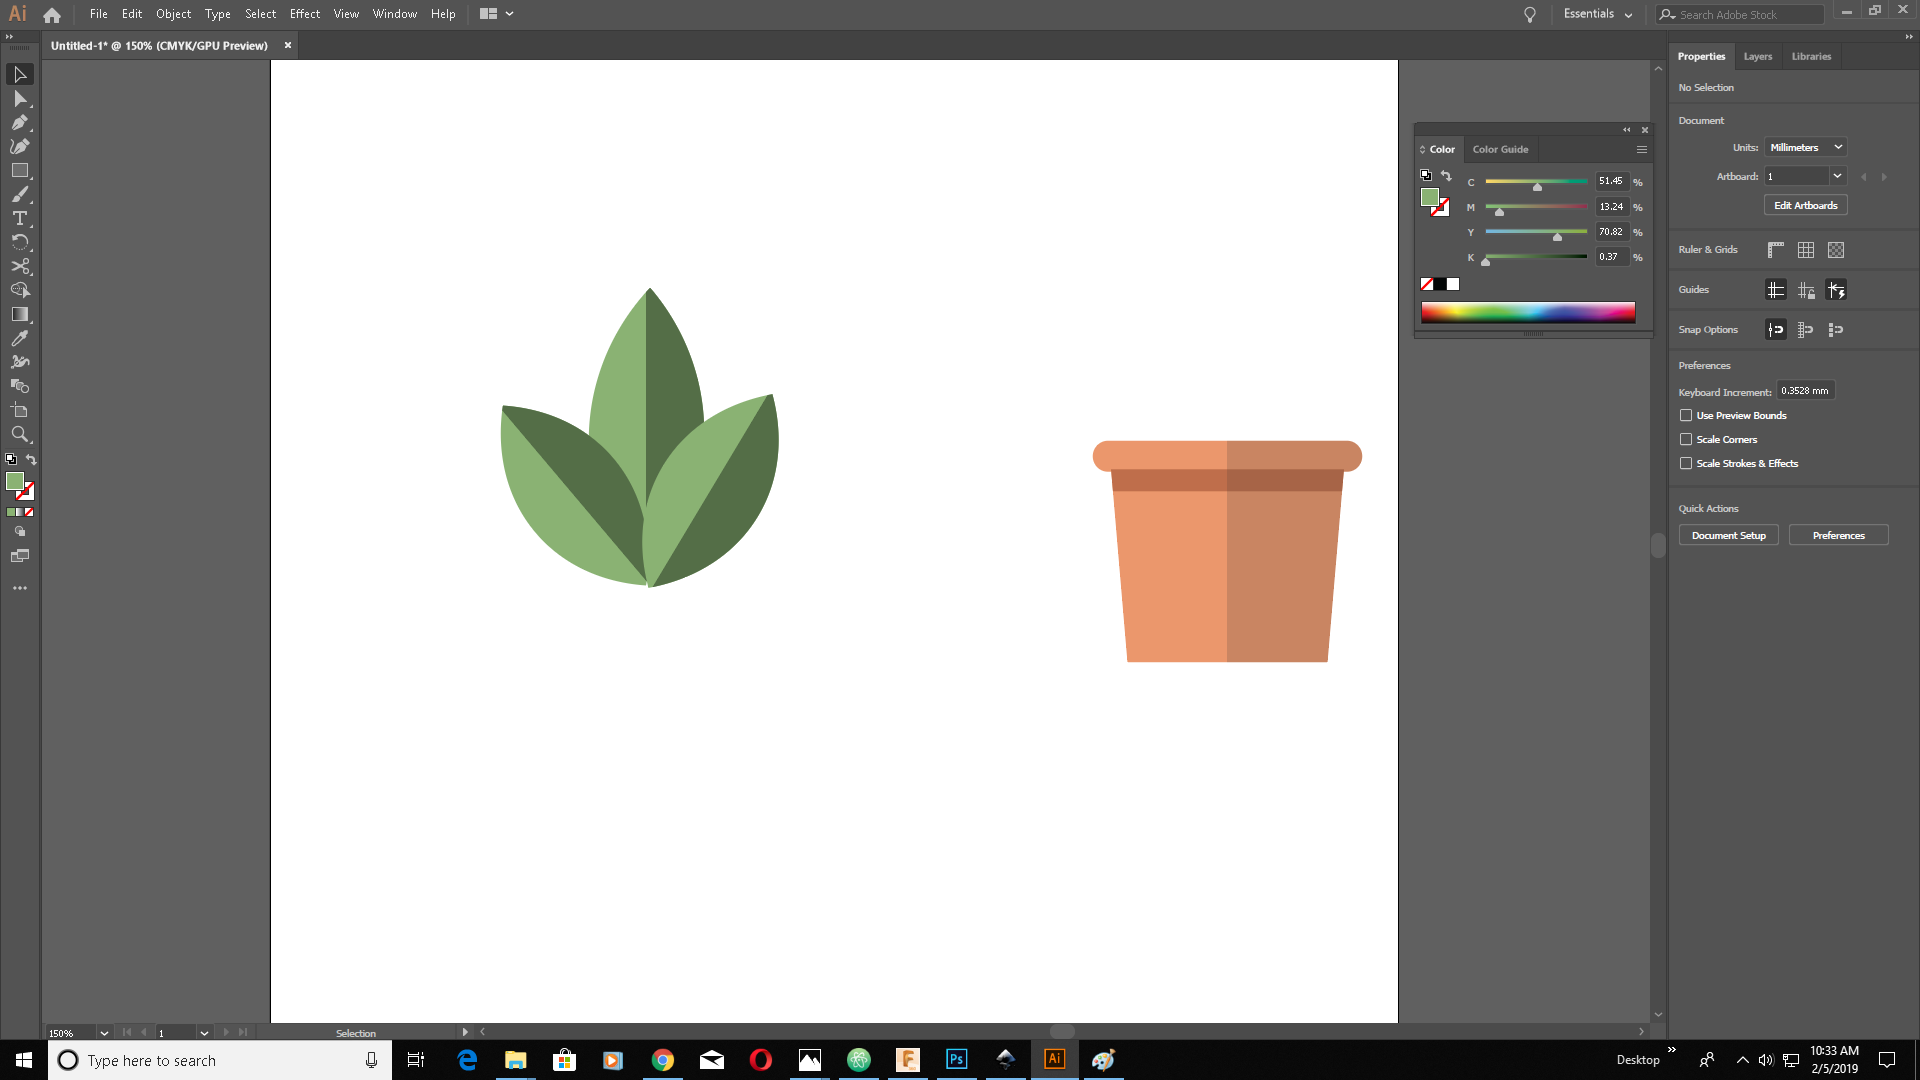Screen dimensions: 1920x1080
Task: Click the show rulers icon
Action: [1775, 250]
